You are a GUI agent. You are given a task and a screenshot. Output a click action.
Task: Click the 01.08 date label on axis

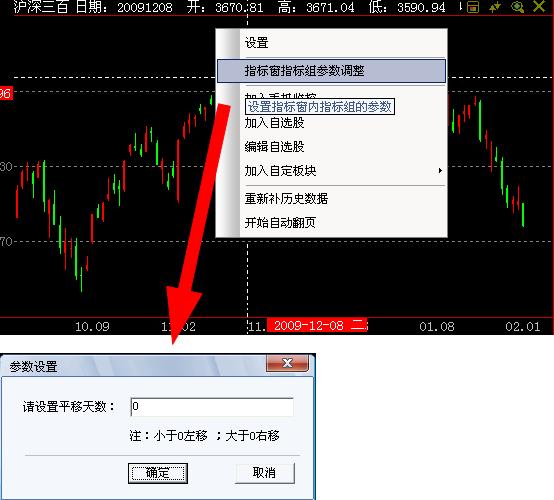click(x=437, y=326)
